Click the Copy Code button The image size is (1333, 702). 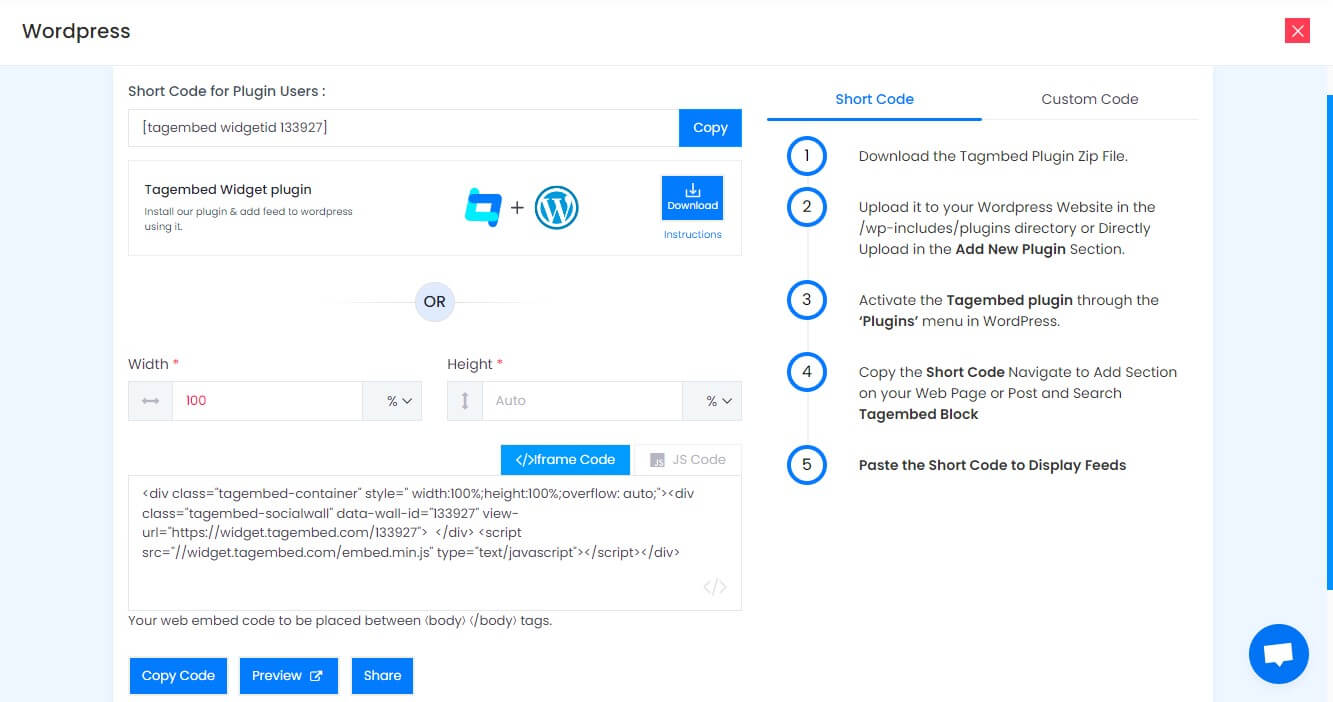178,675
